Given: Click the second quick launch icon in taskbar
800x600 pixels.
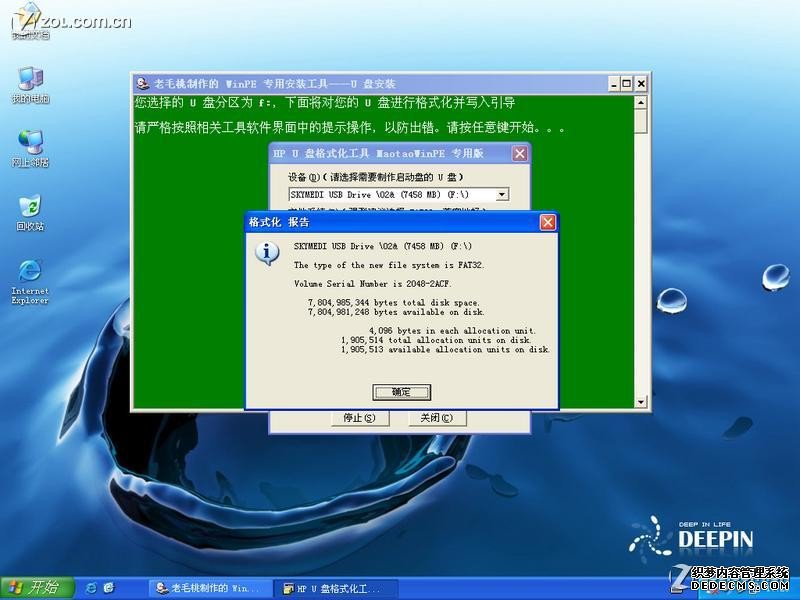Looking at the screenshot, I should pos(109,588).
